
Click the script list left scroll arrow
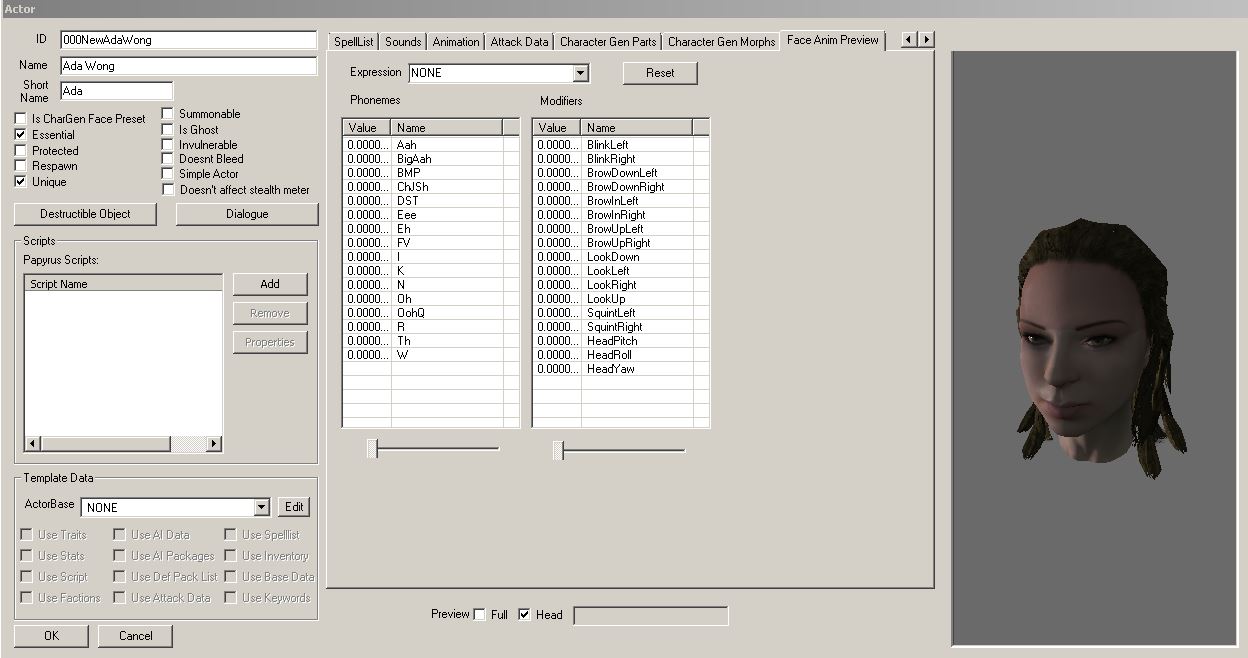[x=32, y=444]
